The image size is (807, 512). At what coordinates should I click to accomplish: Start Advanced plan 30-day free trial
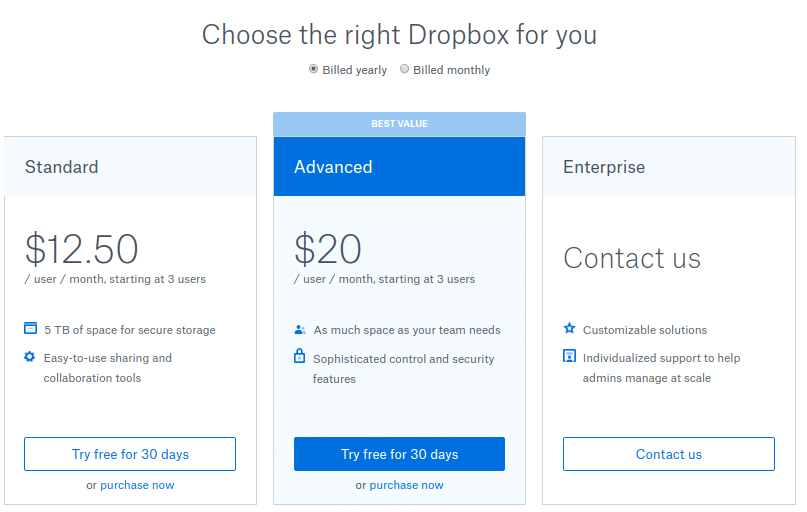click(399, 454)
